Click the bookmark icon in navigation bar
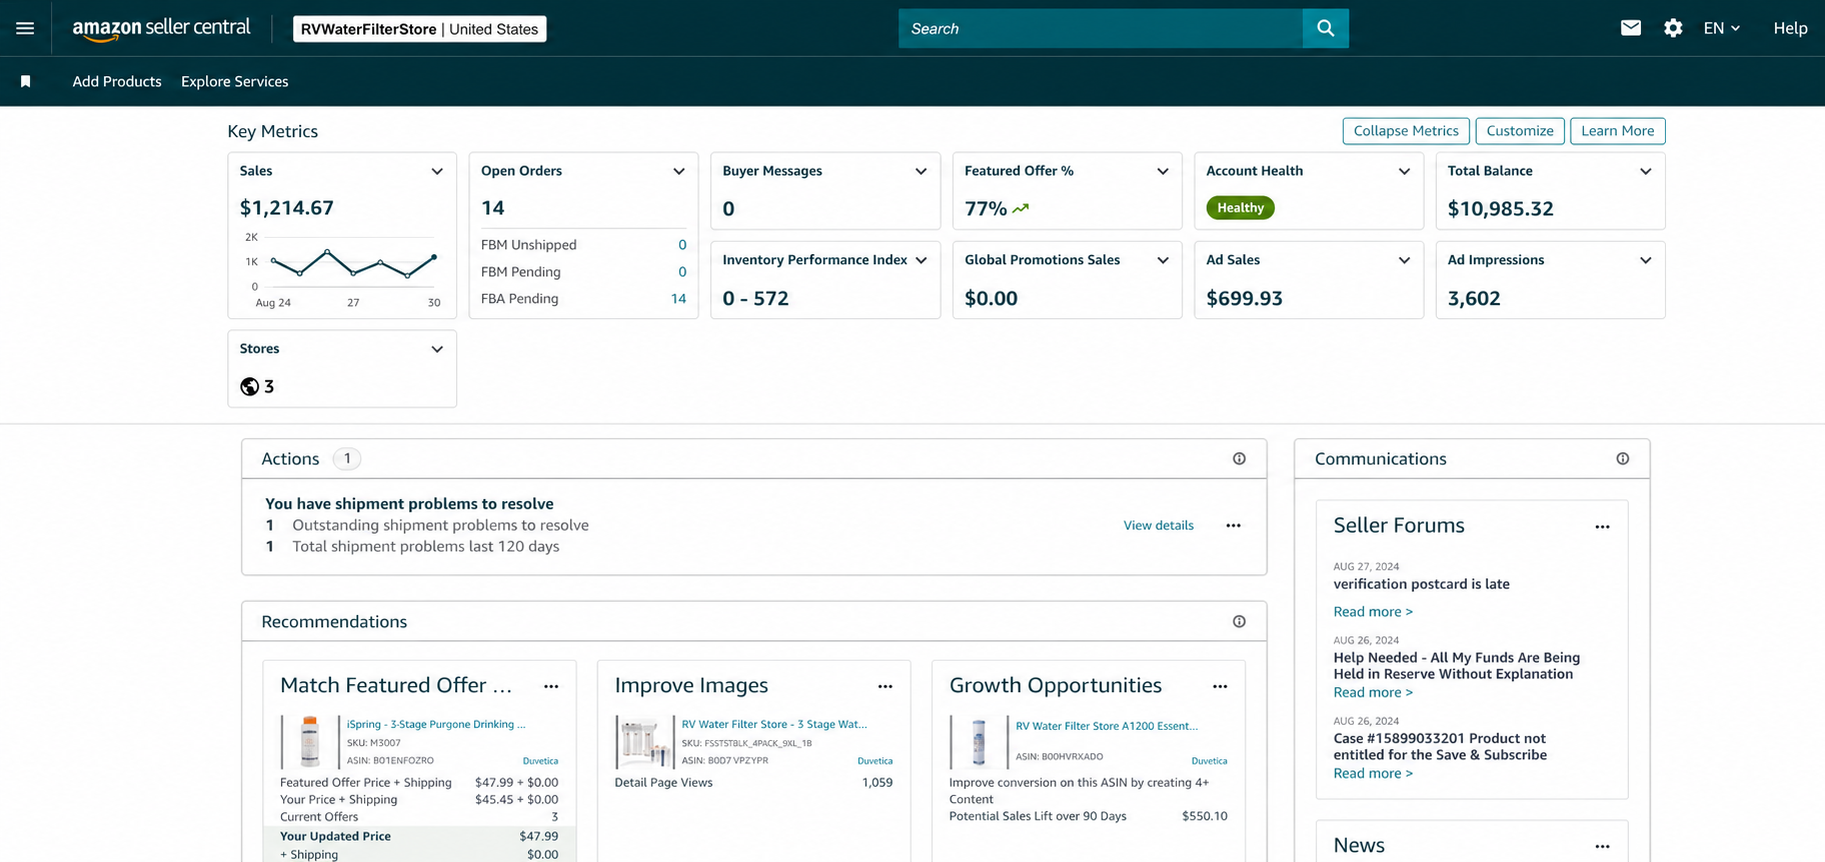This screenshot has width=1825, height=862. [26, 81]
